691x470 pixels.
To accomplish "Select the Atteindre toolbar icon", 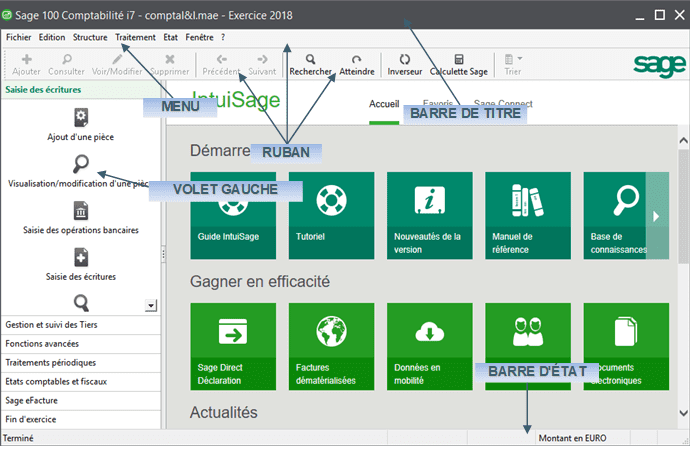I will [356, 60].
